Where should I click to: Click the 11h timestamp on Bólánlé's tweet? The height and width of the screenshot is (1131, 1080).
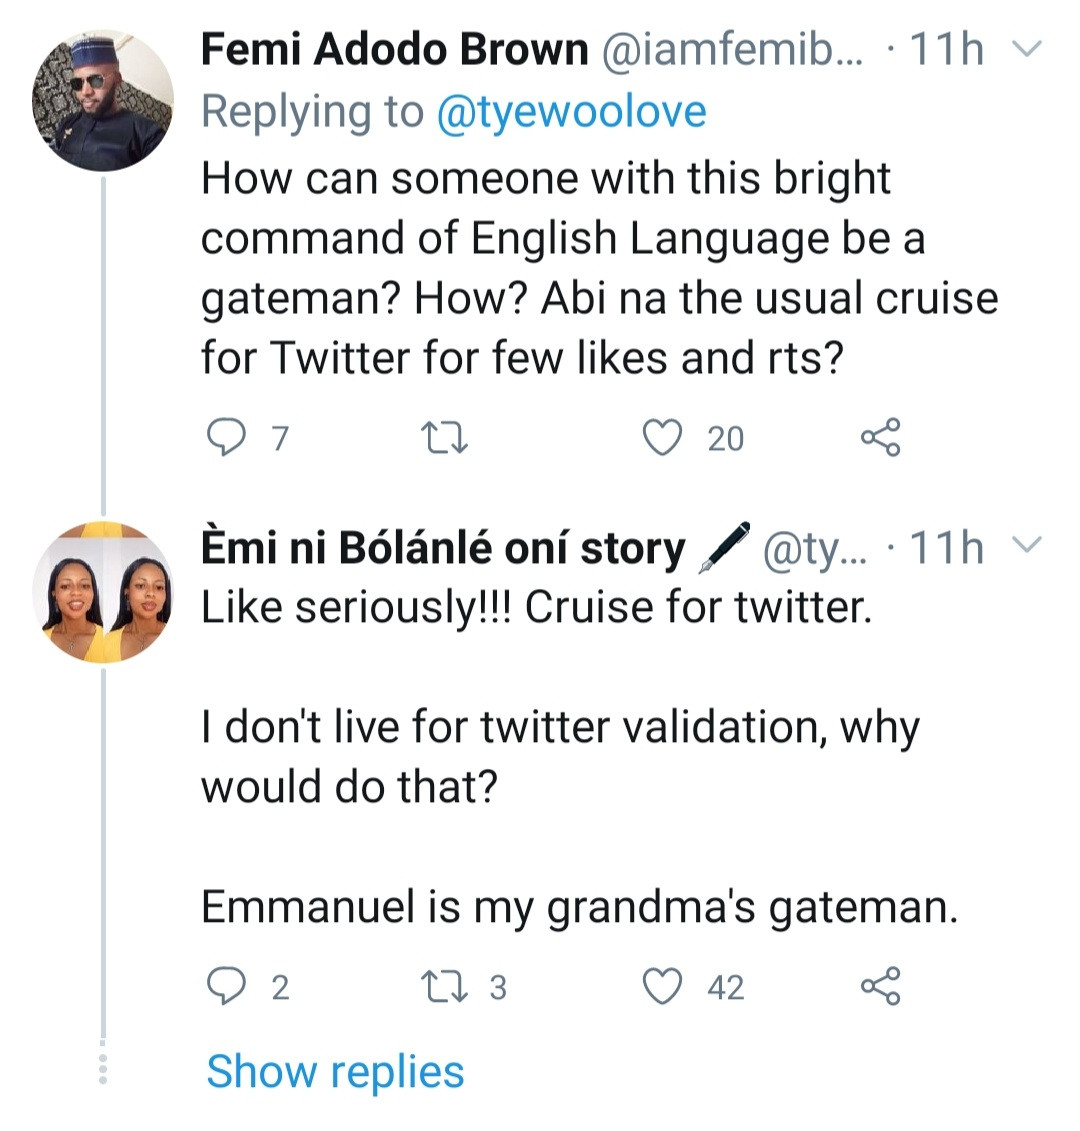pos(946,548)
